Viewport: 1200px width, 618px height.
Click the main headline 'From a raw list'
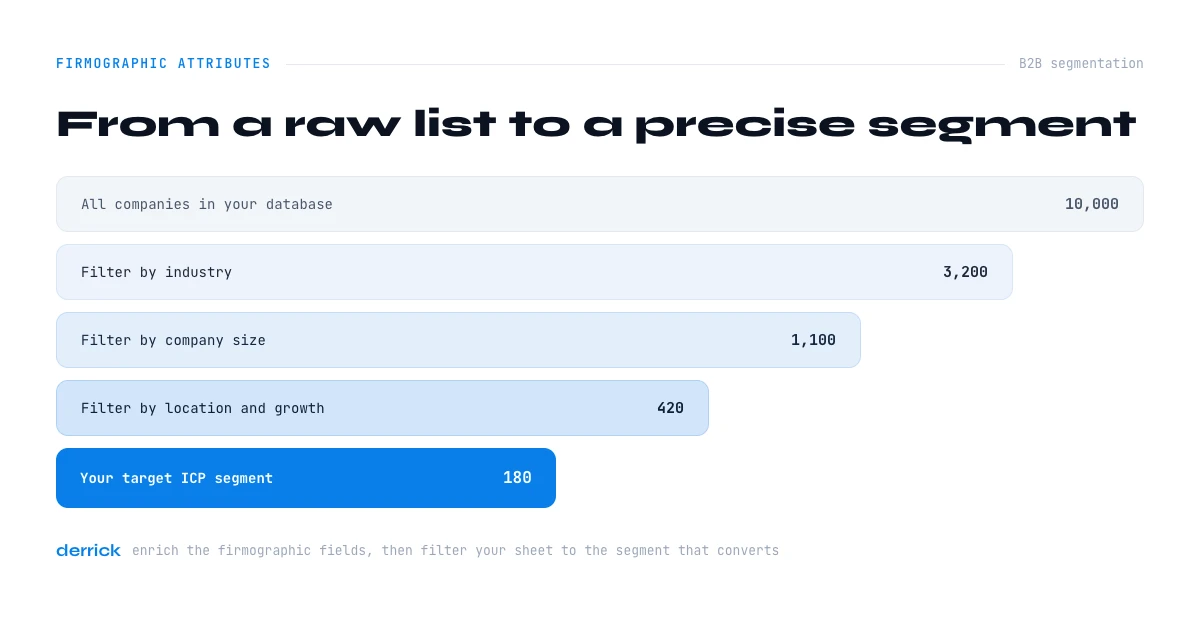coord(276,124)
